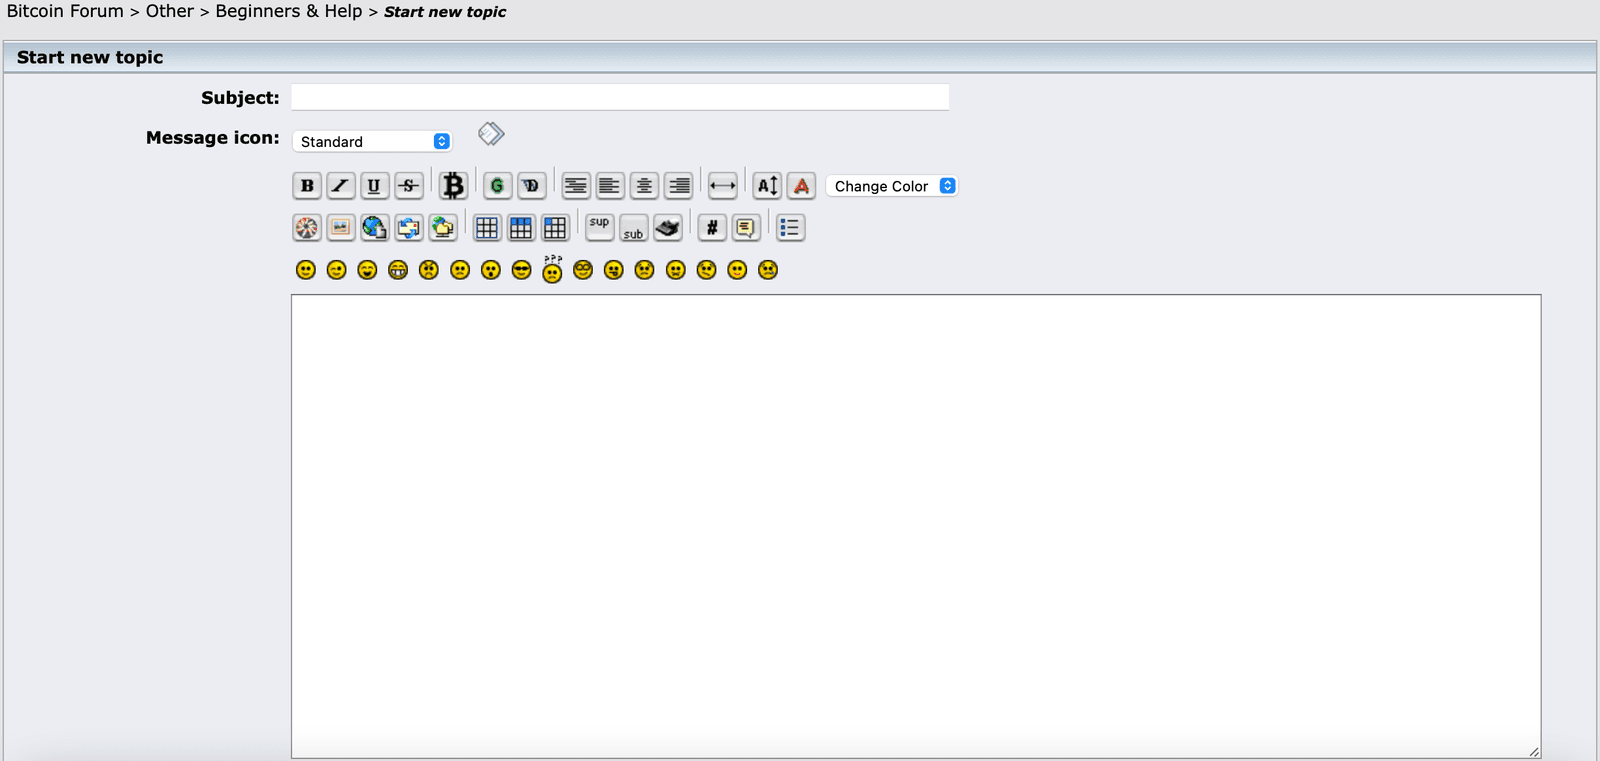Insert an image tag

click(341, 228)
